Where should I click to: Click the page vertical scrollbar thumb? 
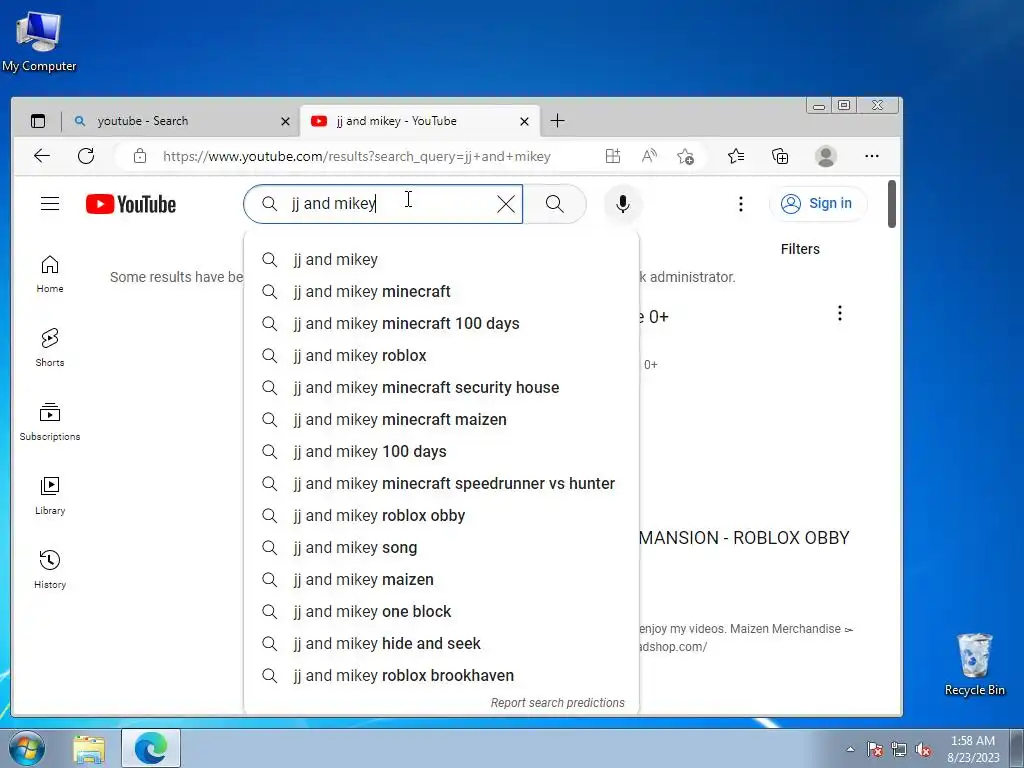click(x=891, y=204)
